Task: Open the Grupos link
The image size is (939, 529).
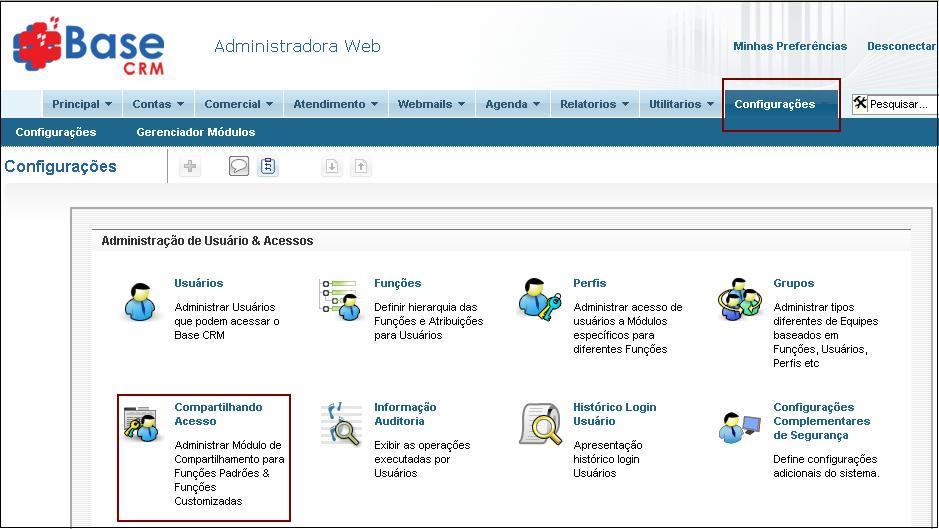Action: [793, 283]
